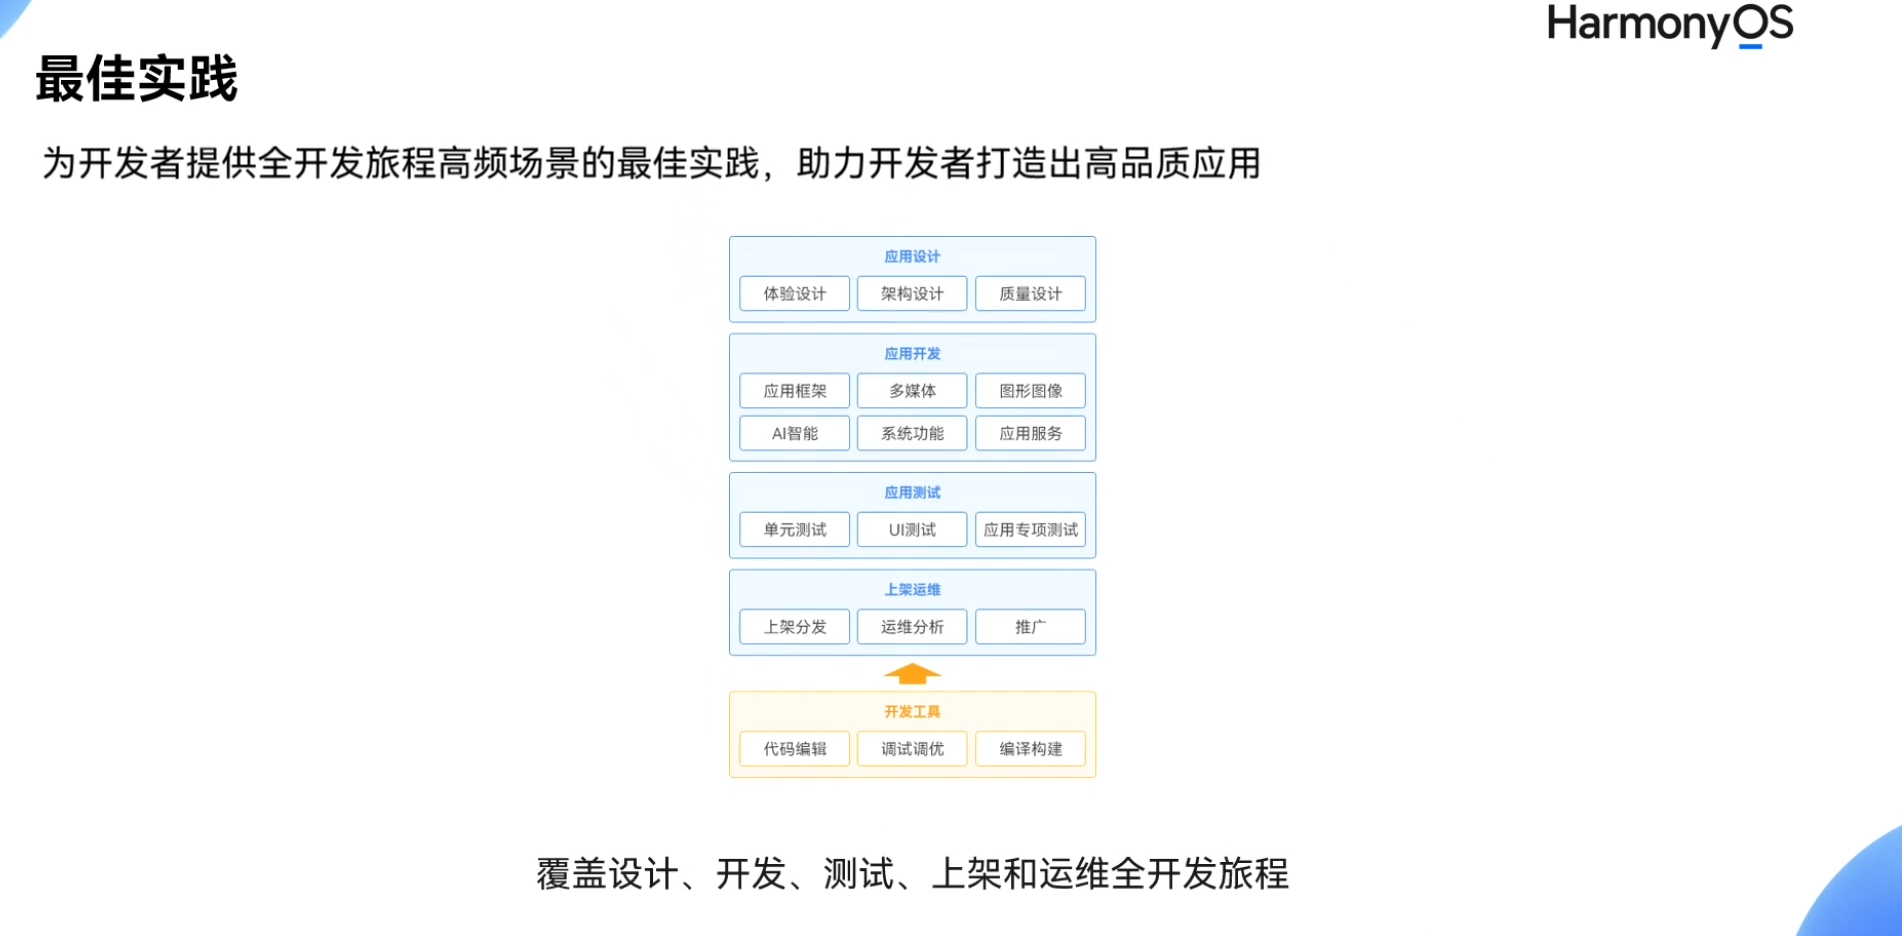
Task: Open the 上架分发 box
Action: (x=795, y=626)
